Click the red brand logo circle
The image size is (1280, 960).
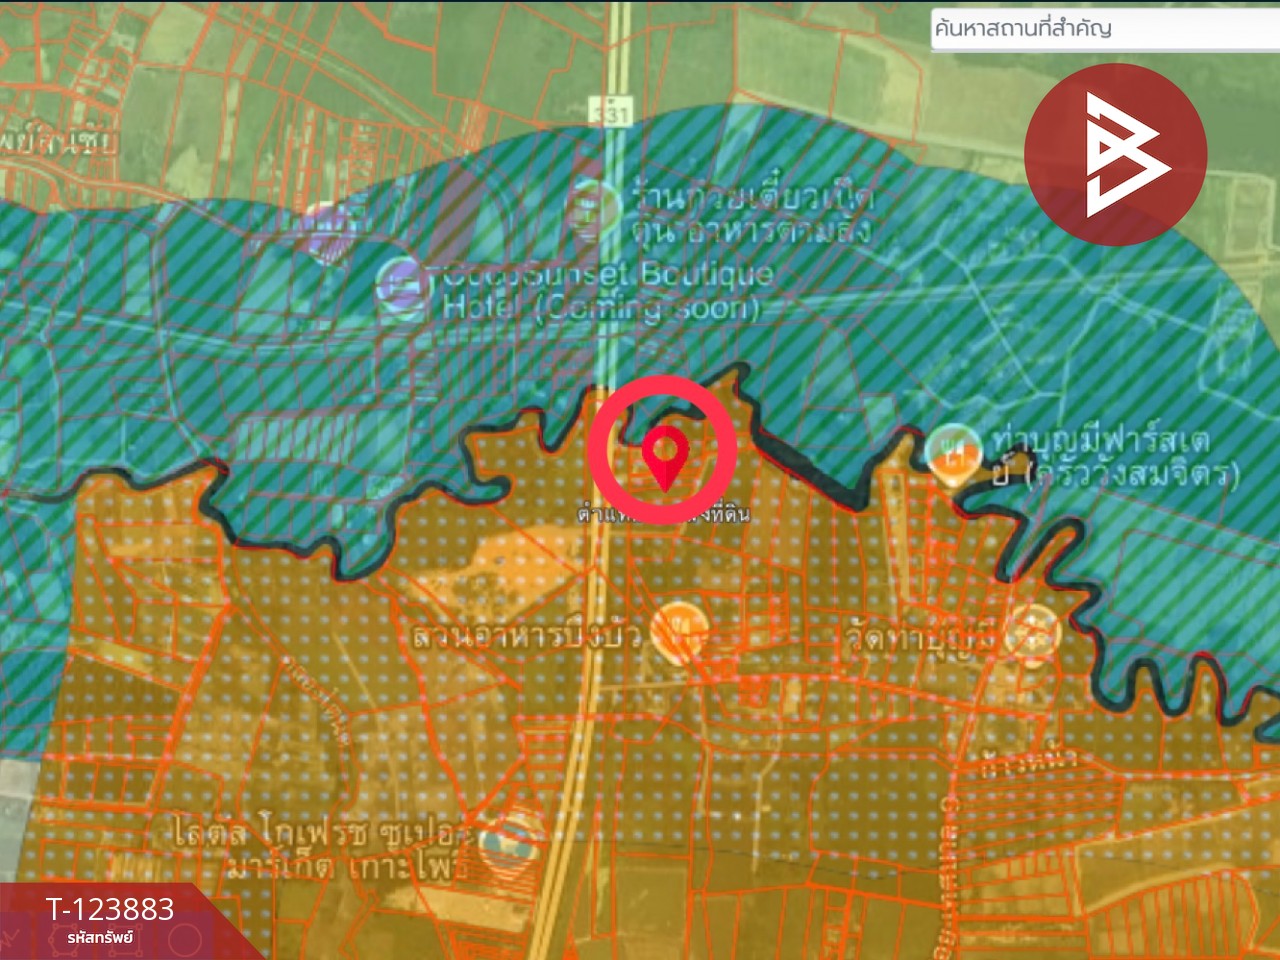click(1115, 155)
